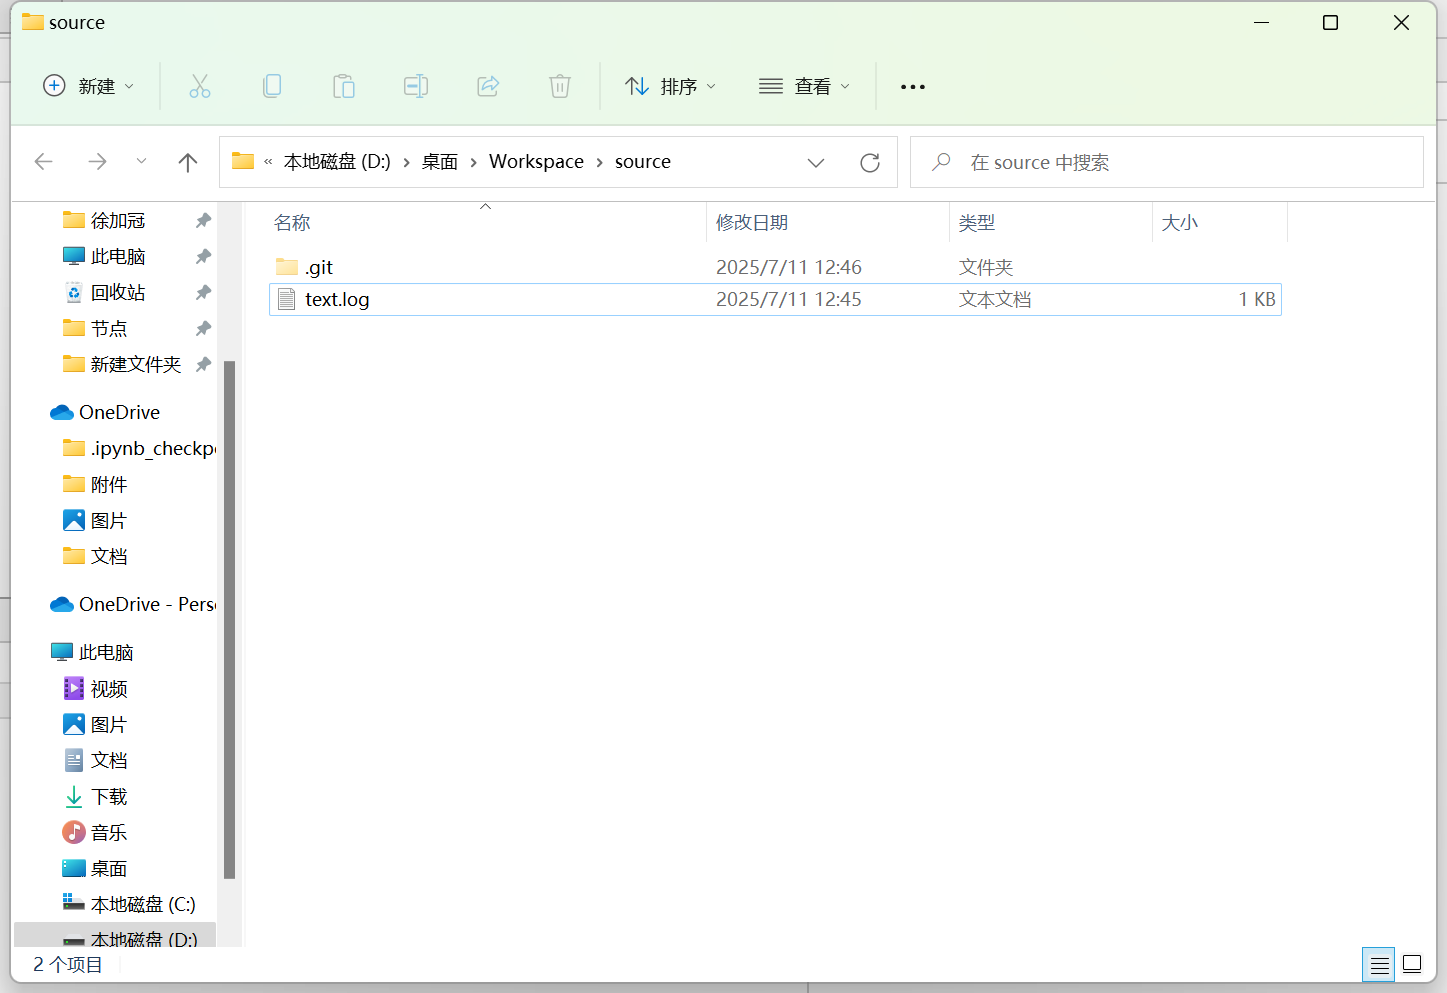Screen dimensions: 1447x993
Task: Open 附件 folder under OneDrive
Action: [109, 484]
